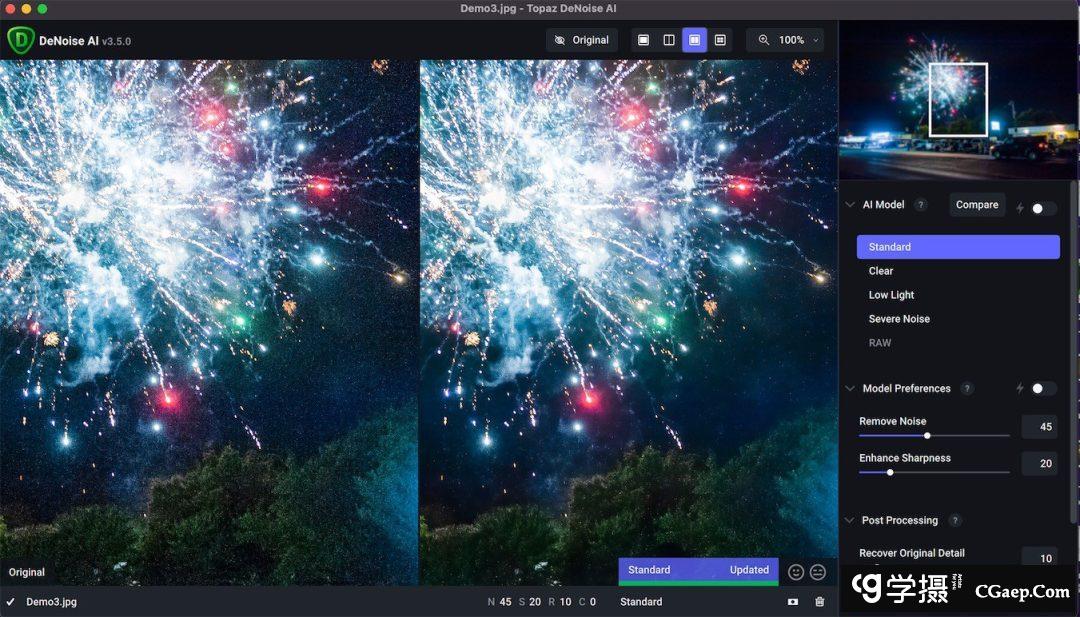The image size is (1080, 617).
Task: Select the Low Light model
Action: tap(891, 295)
